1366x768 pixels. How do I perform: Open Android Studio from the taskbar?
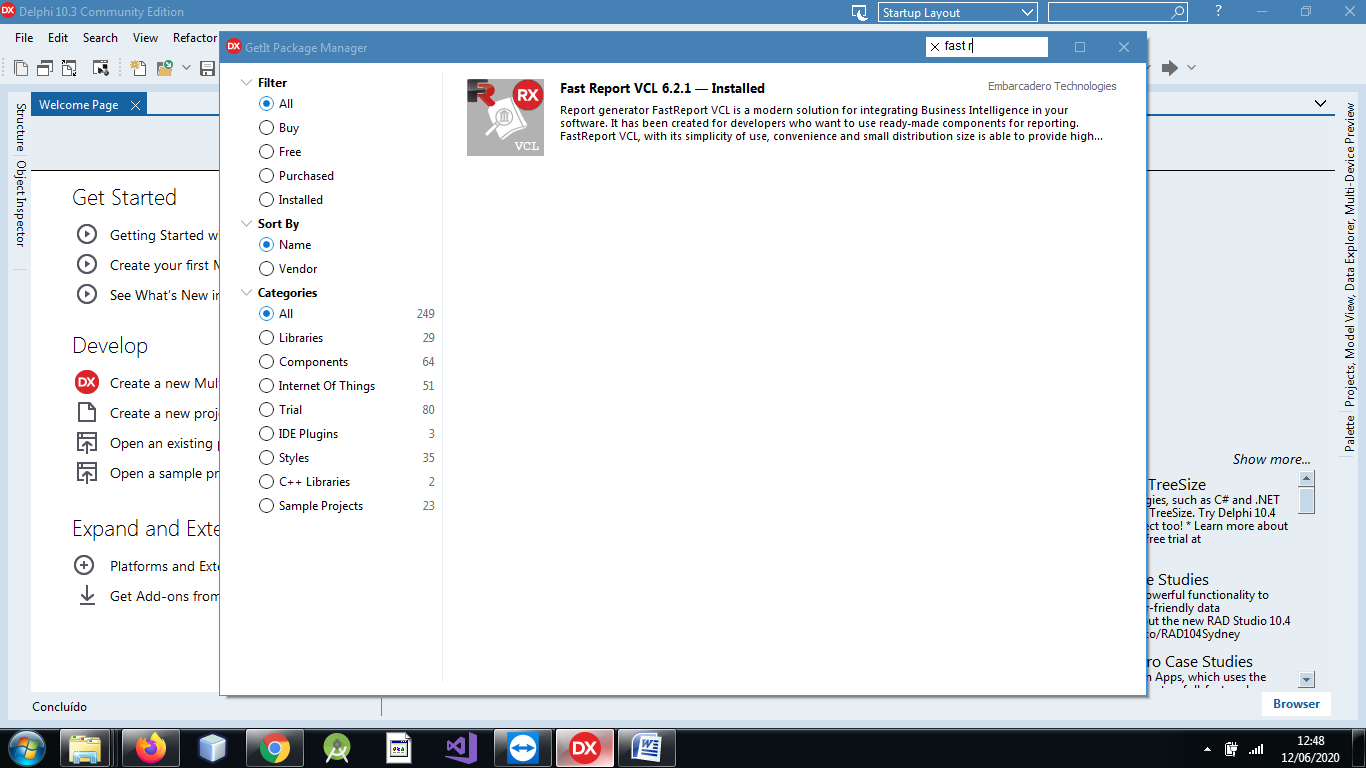337,747
